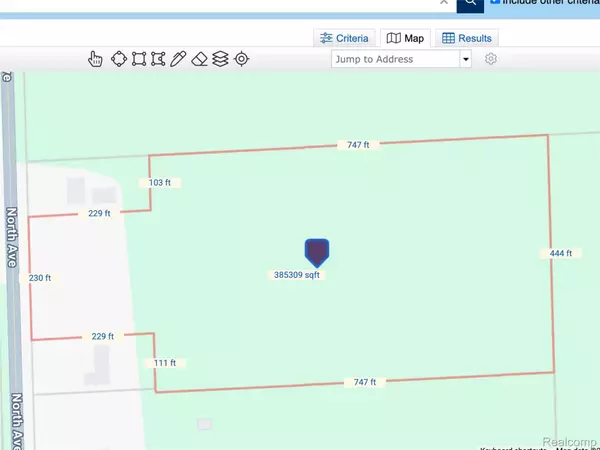Screen dimensions: 600x450
Task: Open map settings gear icon
Action: pyautogui.click(x=490, y=59)
